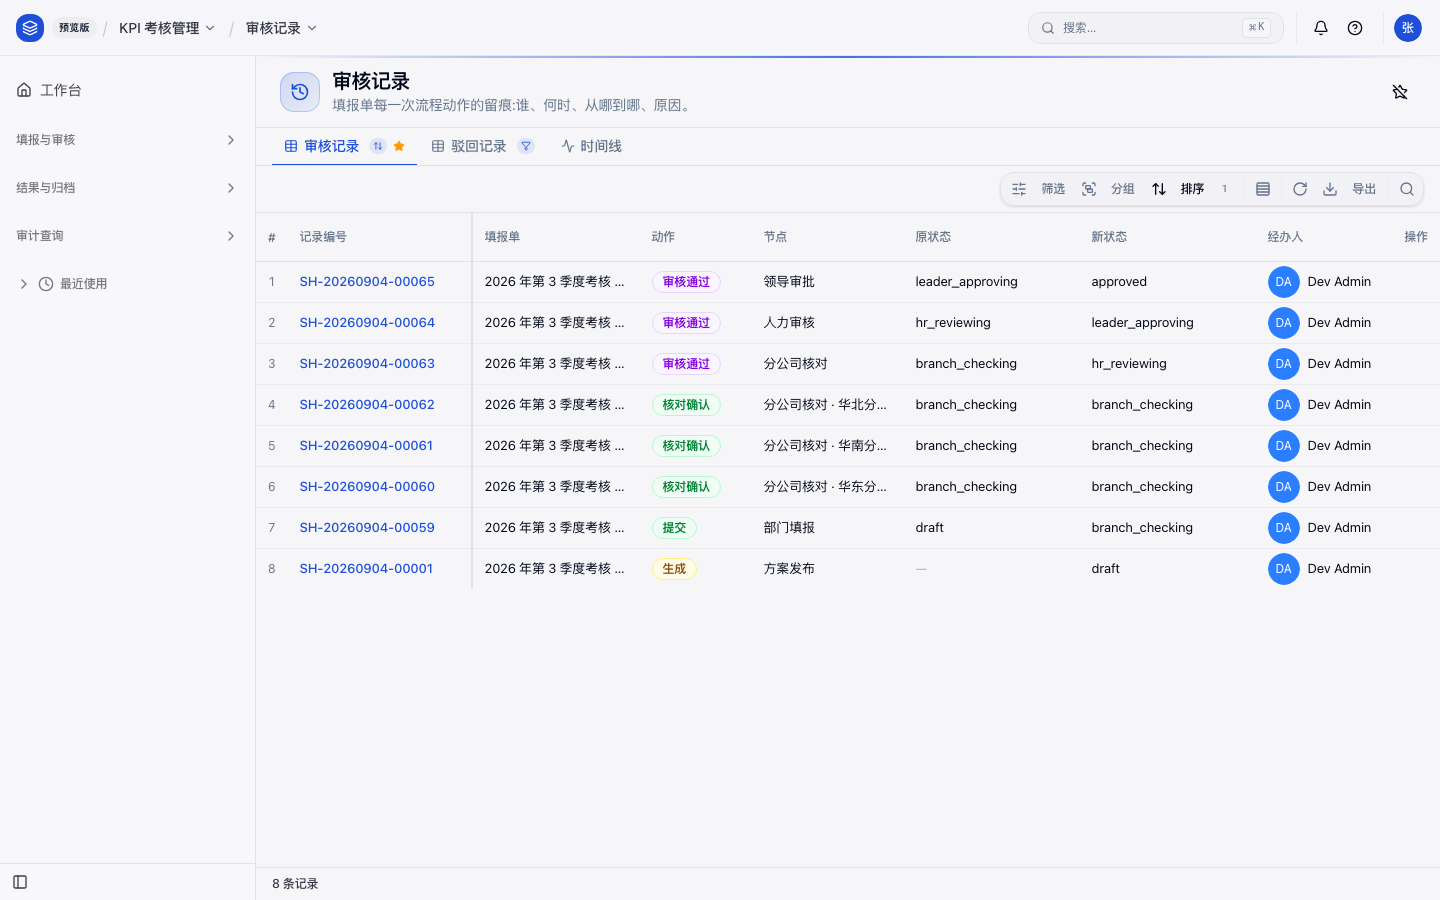Collapse sidebar with bottom-left panel icon
Image resolution: width=1440 pixels, height=900 pixels.
(x=20, y=882)
